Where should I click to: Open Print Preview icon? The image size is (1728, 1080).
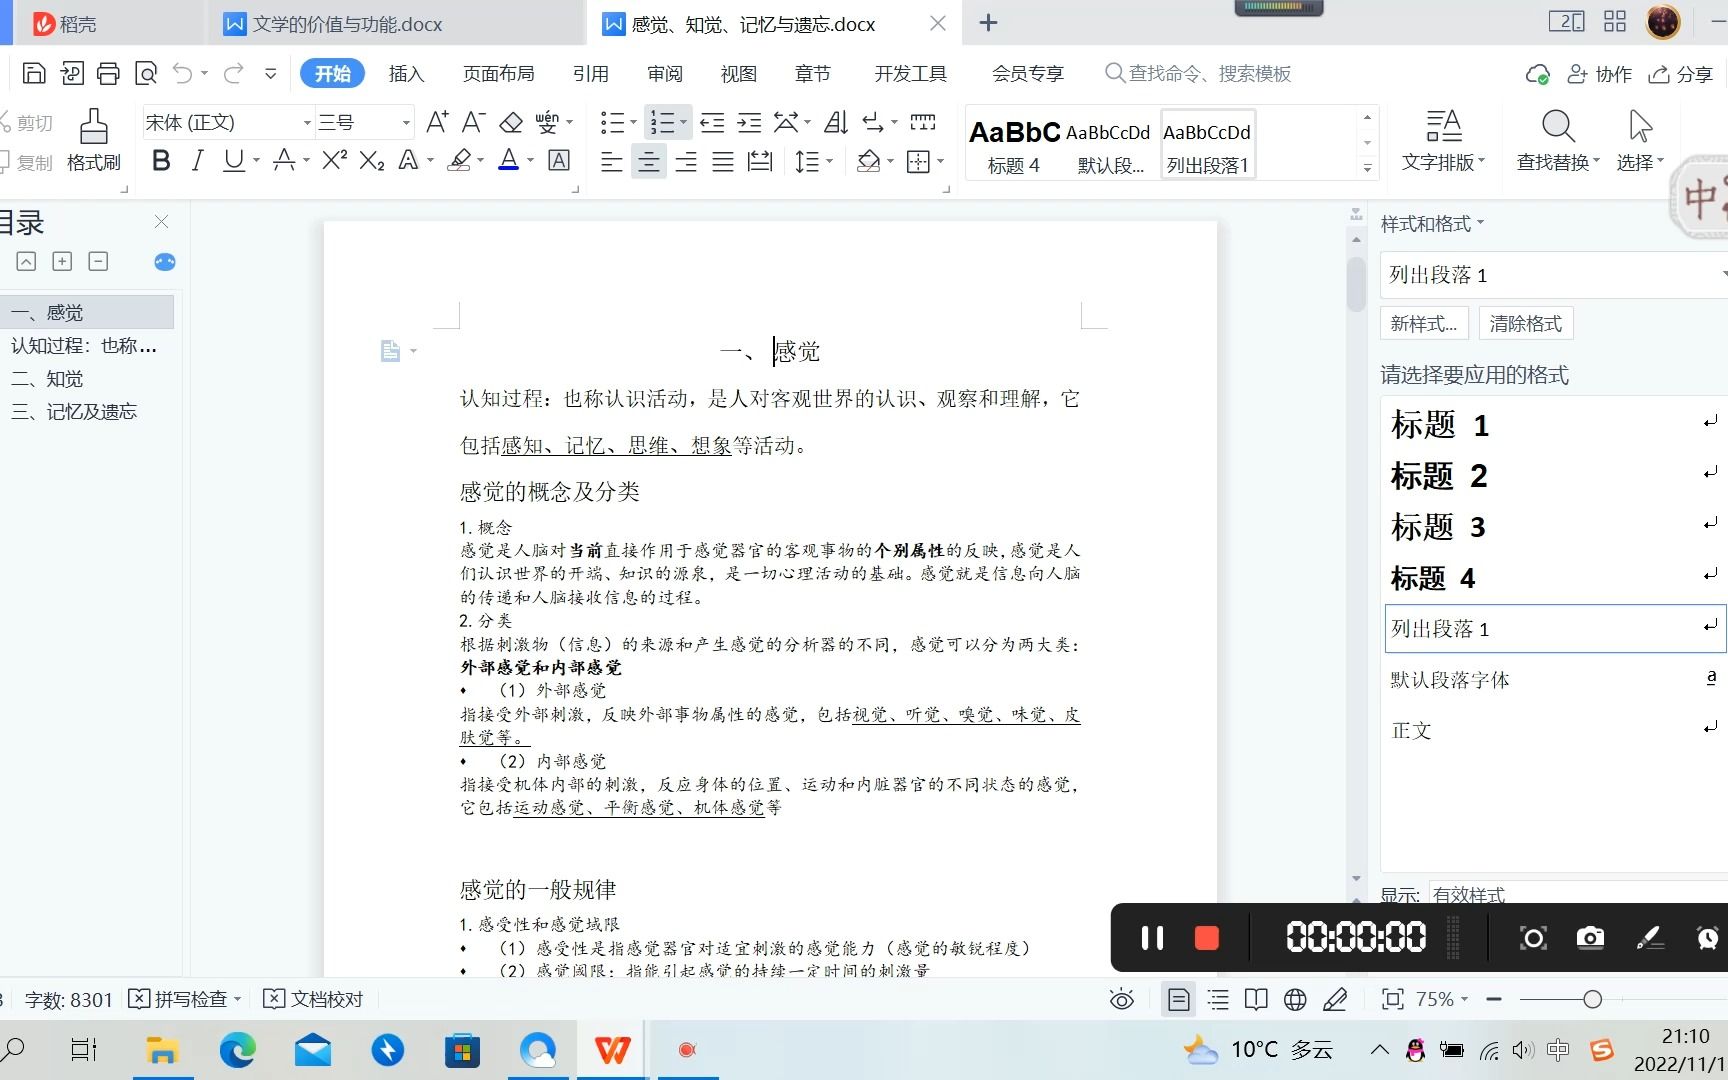coord(146,73)
